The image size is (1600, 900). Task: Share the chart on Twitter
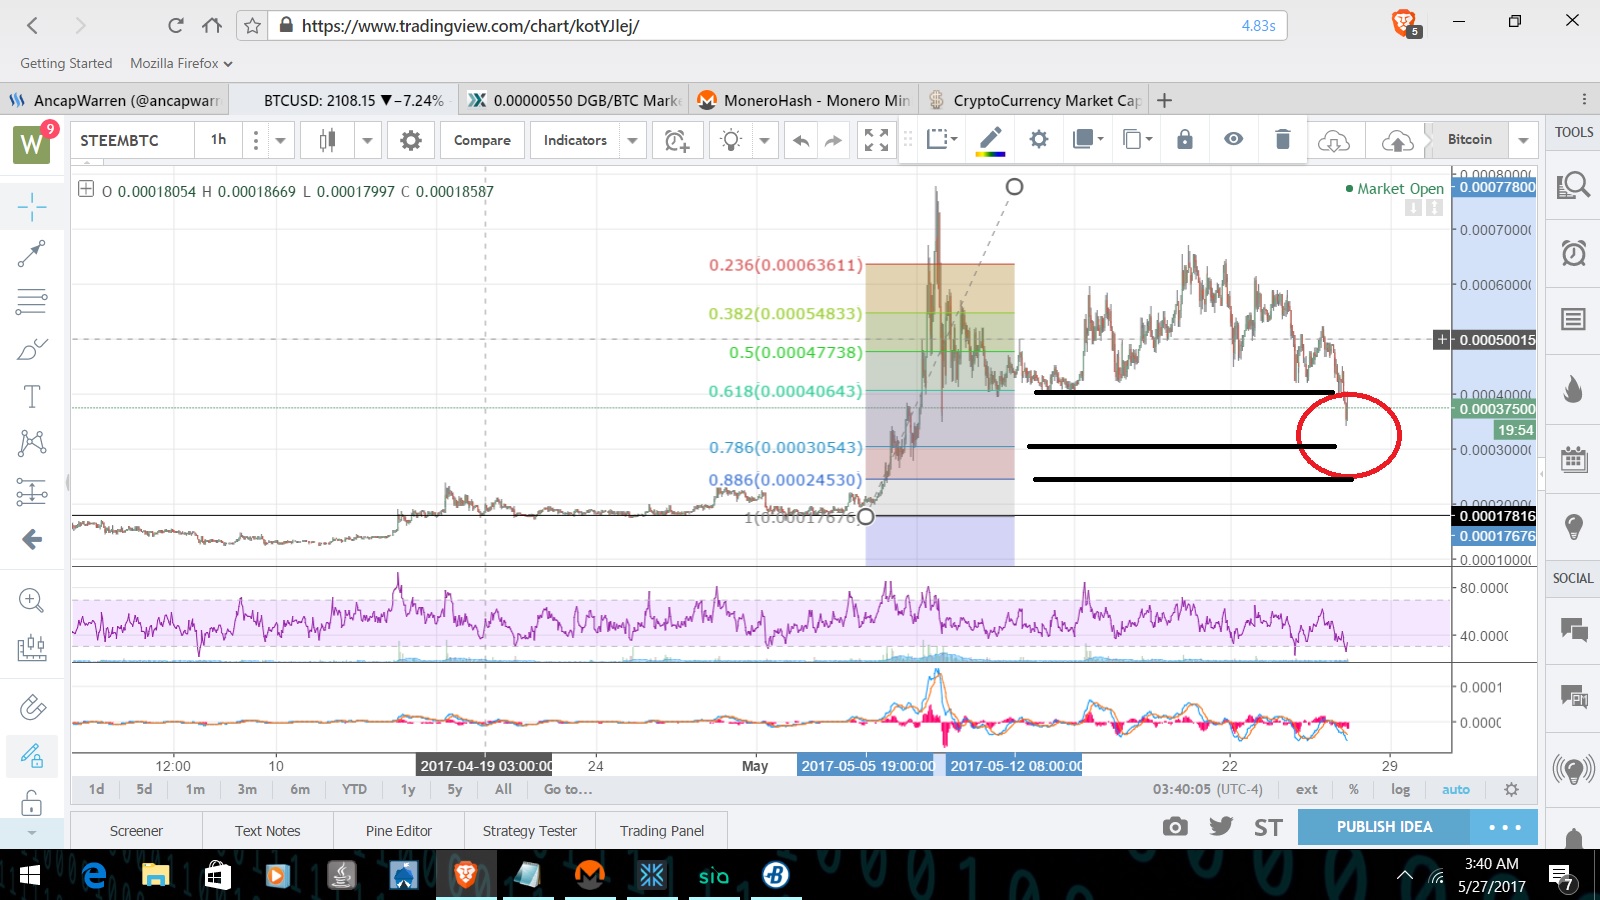point(1220,826)
